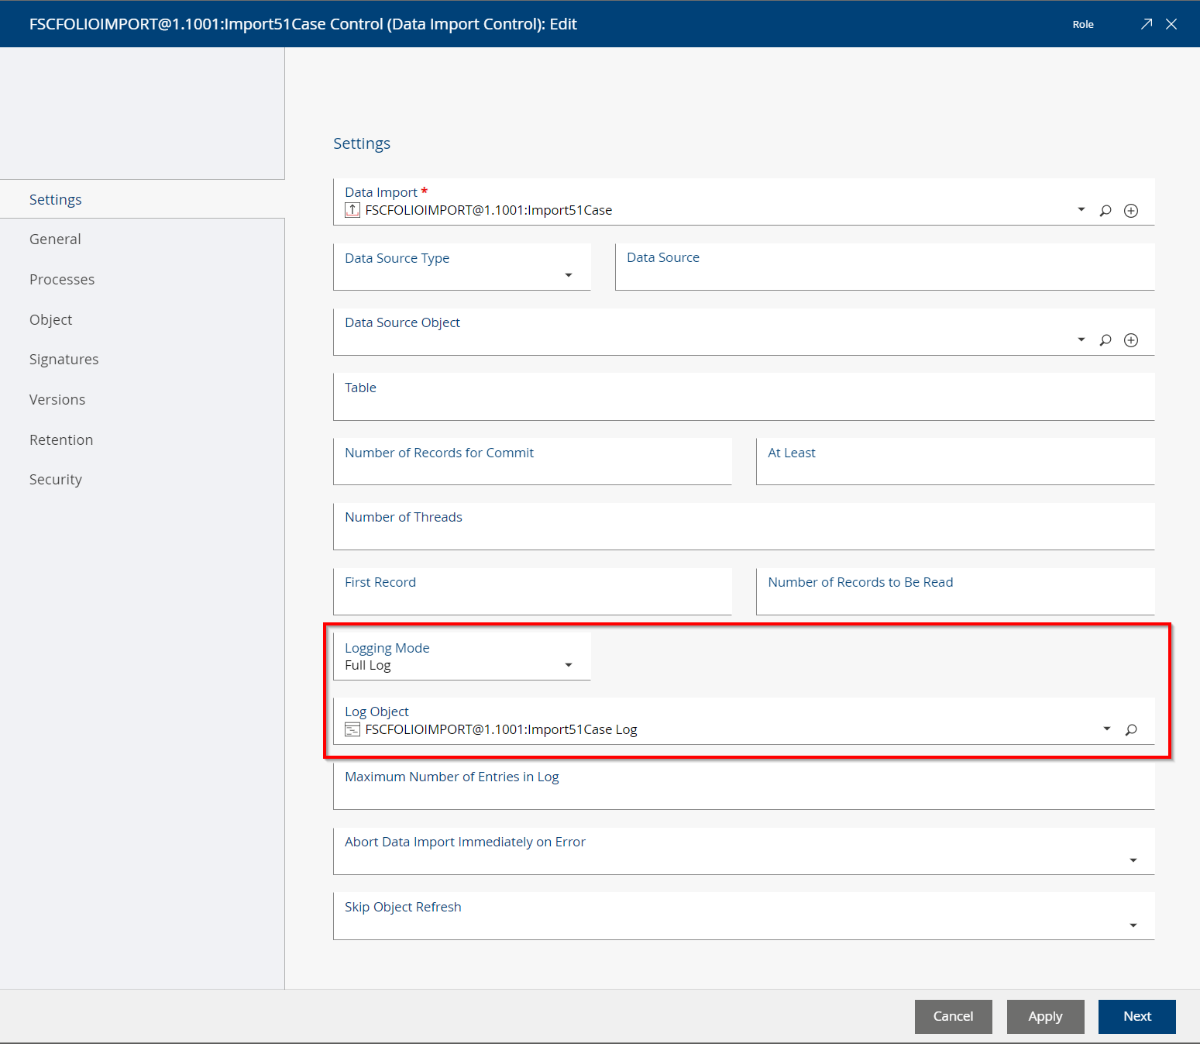The height and width of the screenshot is (1044, 1200).
Task: Click the Number of Threads input field
Action: tap(743, 535)
